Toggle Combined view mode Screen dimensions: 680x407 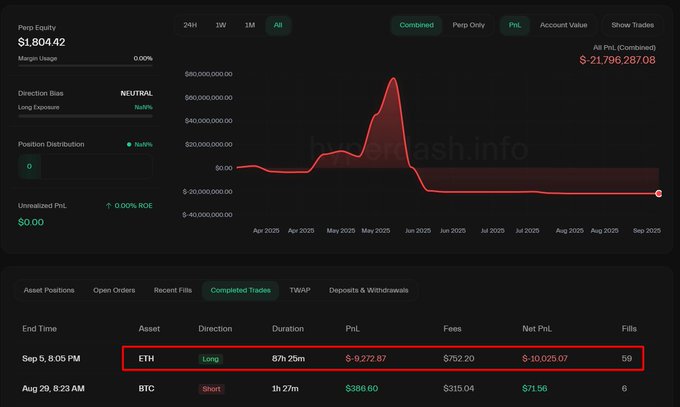click(x=416, y=25)
